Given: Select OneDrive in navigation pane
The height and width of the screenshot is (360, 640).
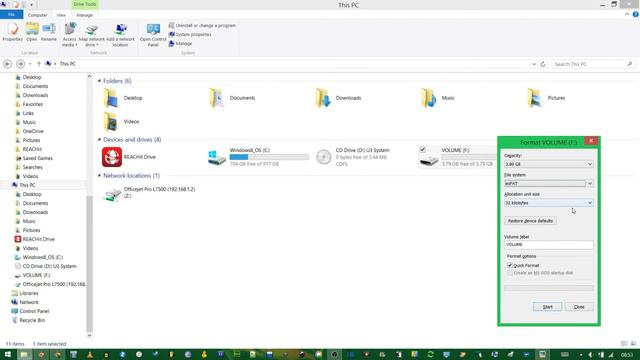Looking at the screenshot, I should click(x=33, y=131).
